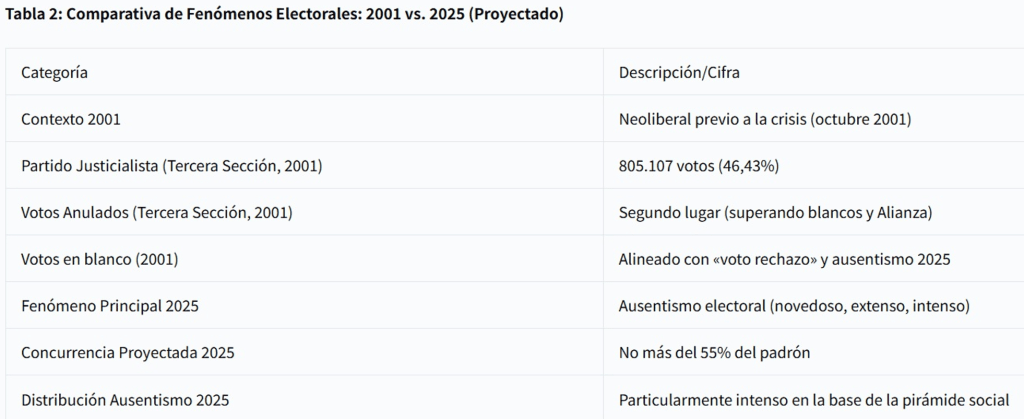This screenshot has height=419, width=1024.
Task: Select the 'Categoría' header cell
Action: coord(304,72)
